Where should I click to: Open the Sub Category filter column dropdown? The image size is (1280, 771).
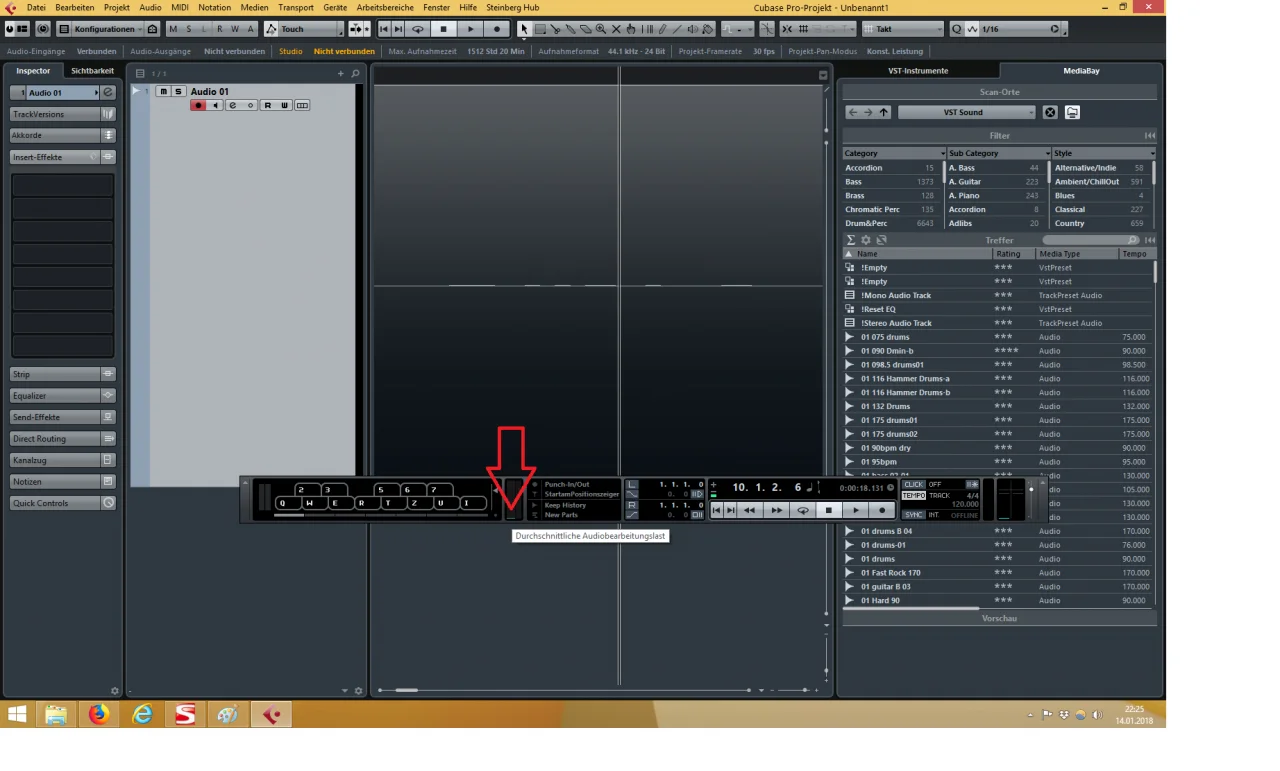[x=997, y=153]
